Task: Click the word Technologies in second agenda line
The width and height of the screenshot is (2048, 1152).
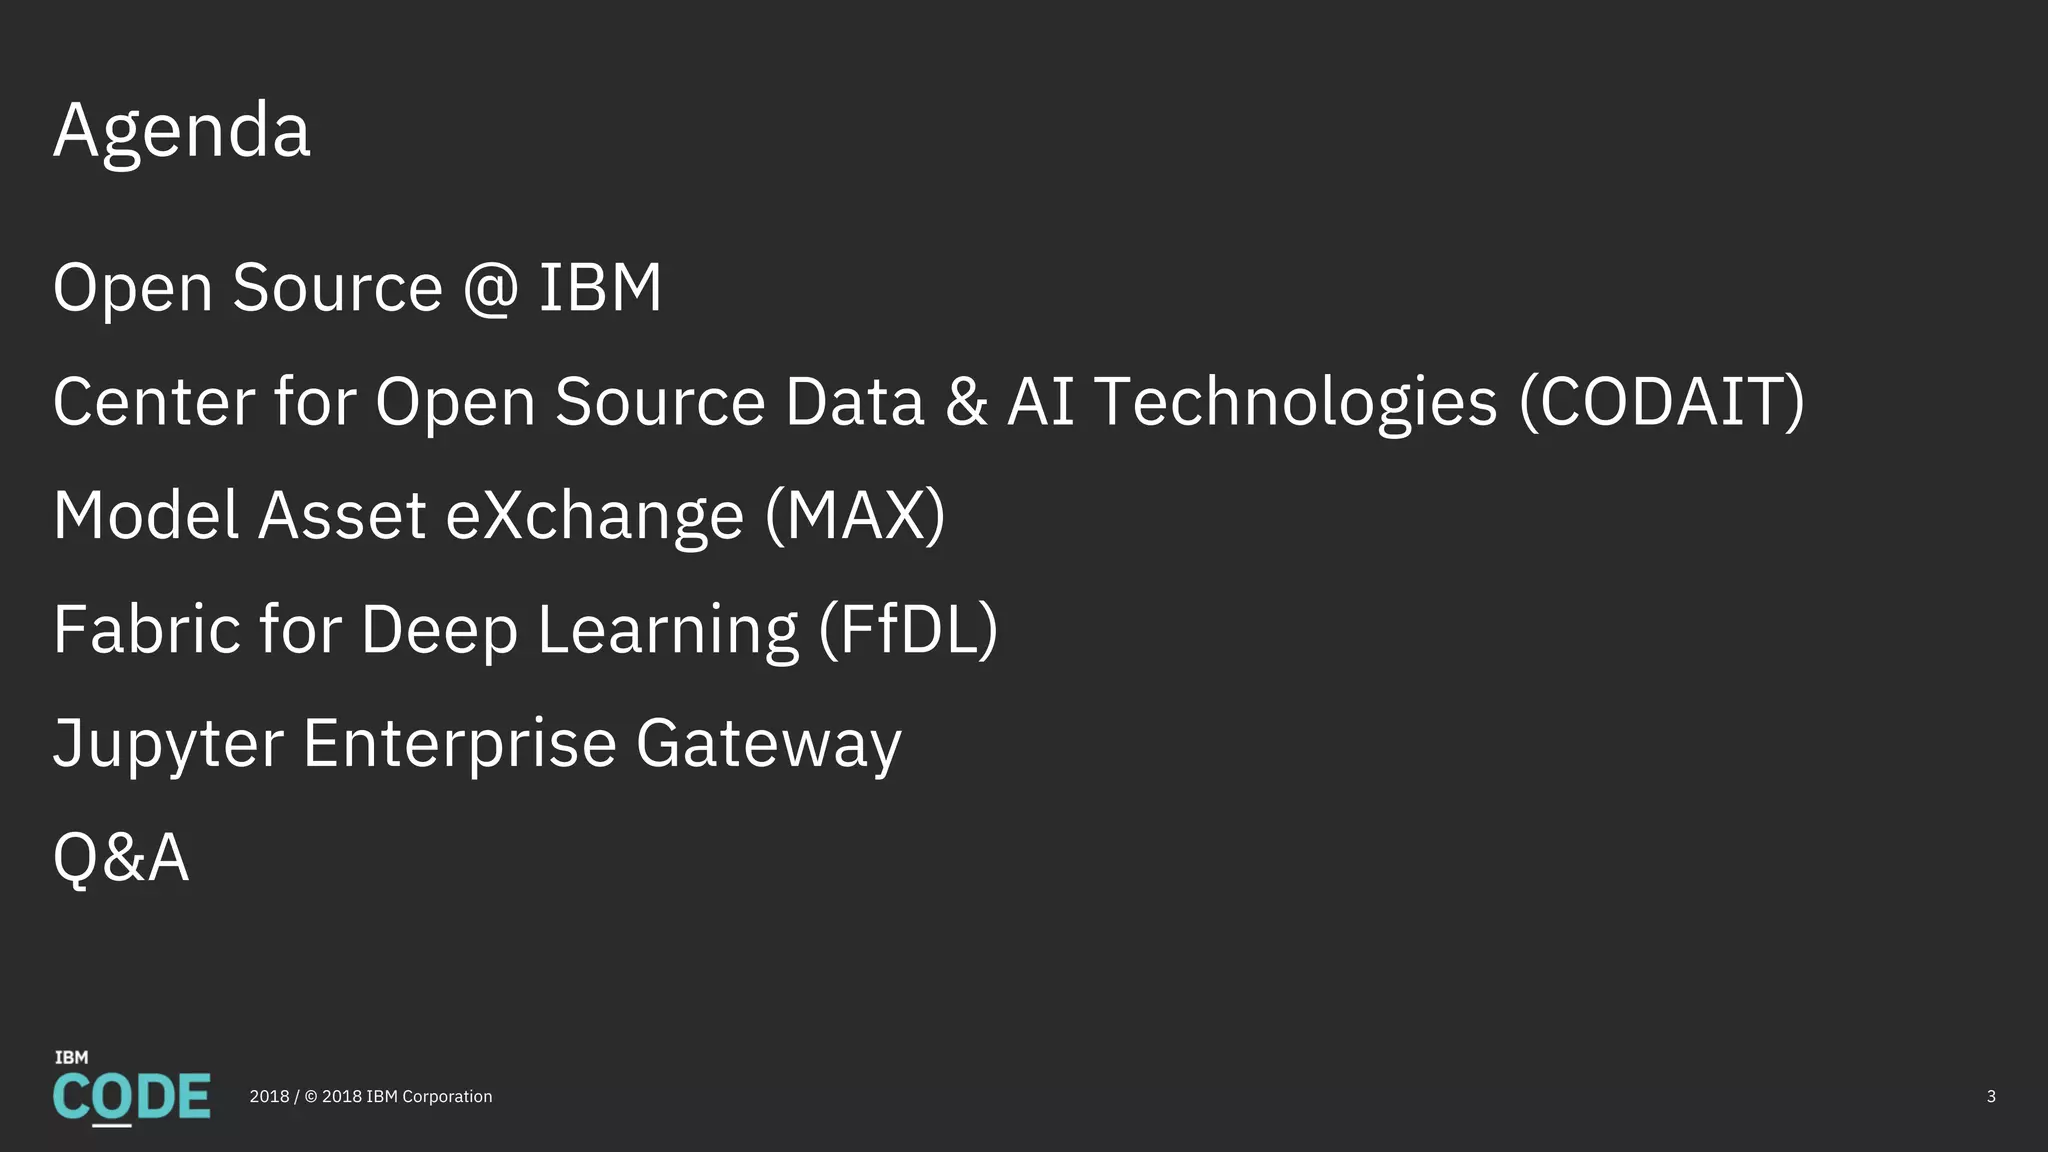Action: 1296,402
